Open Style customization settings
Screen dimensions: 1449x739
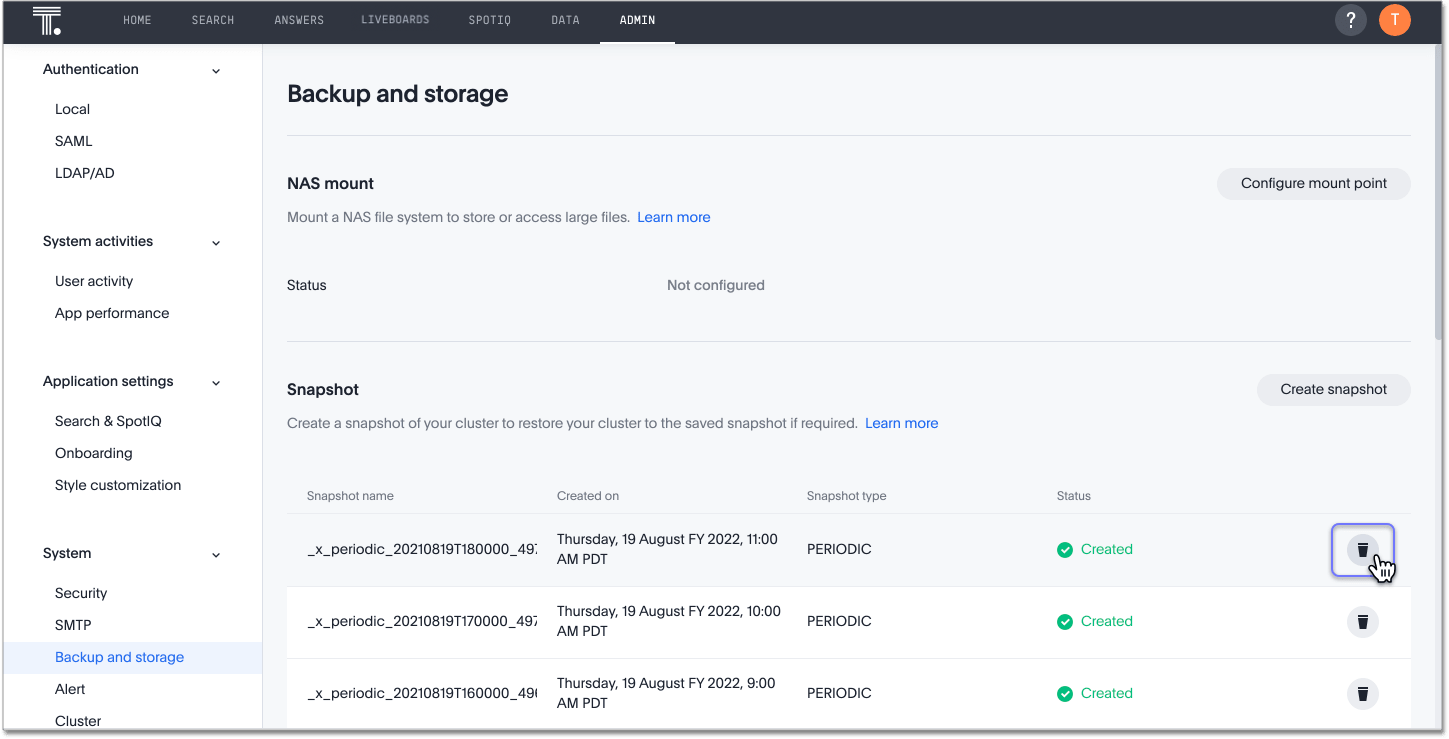click(x=118, y=485)
